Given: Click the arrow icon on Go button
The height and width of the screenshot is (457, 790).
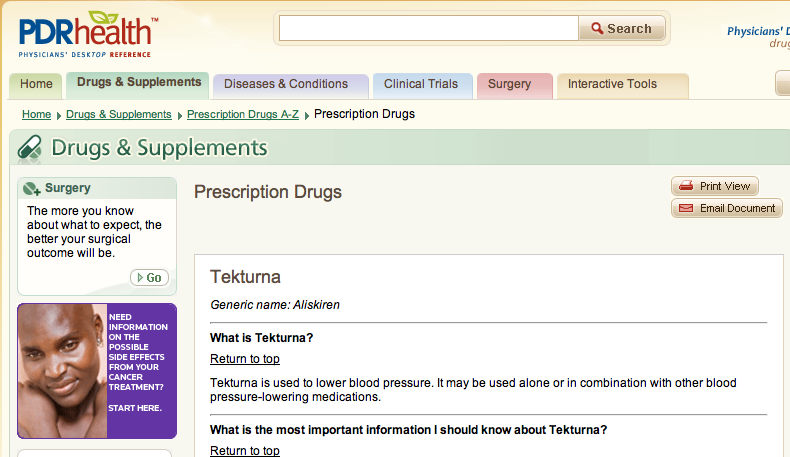Looking at the screenshot, I should (140, 278).
